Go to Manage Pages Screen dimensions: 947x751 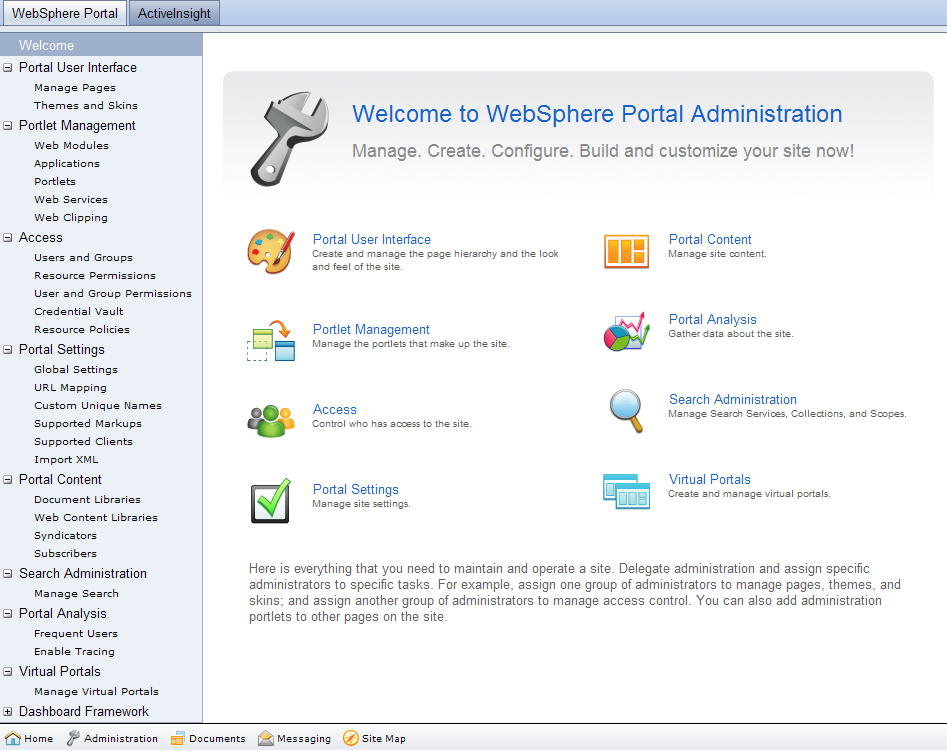[75, 88]
